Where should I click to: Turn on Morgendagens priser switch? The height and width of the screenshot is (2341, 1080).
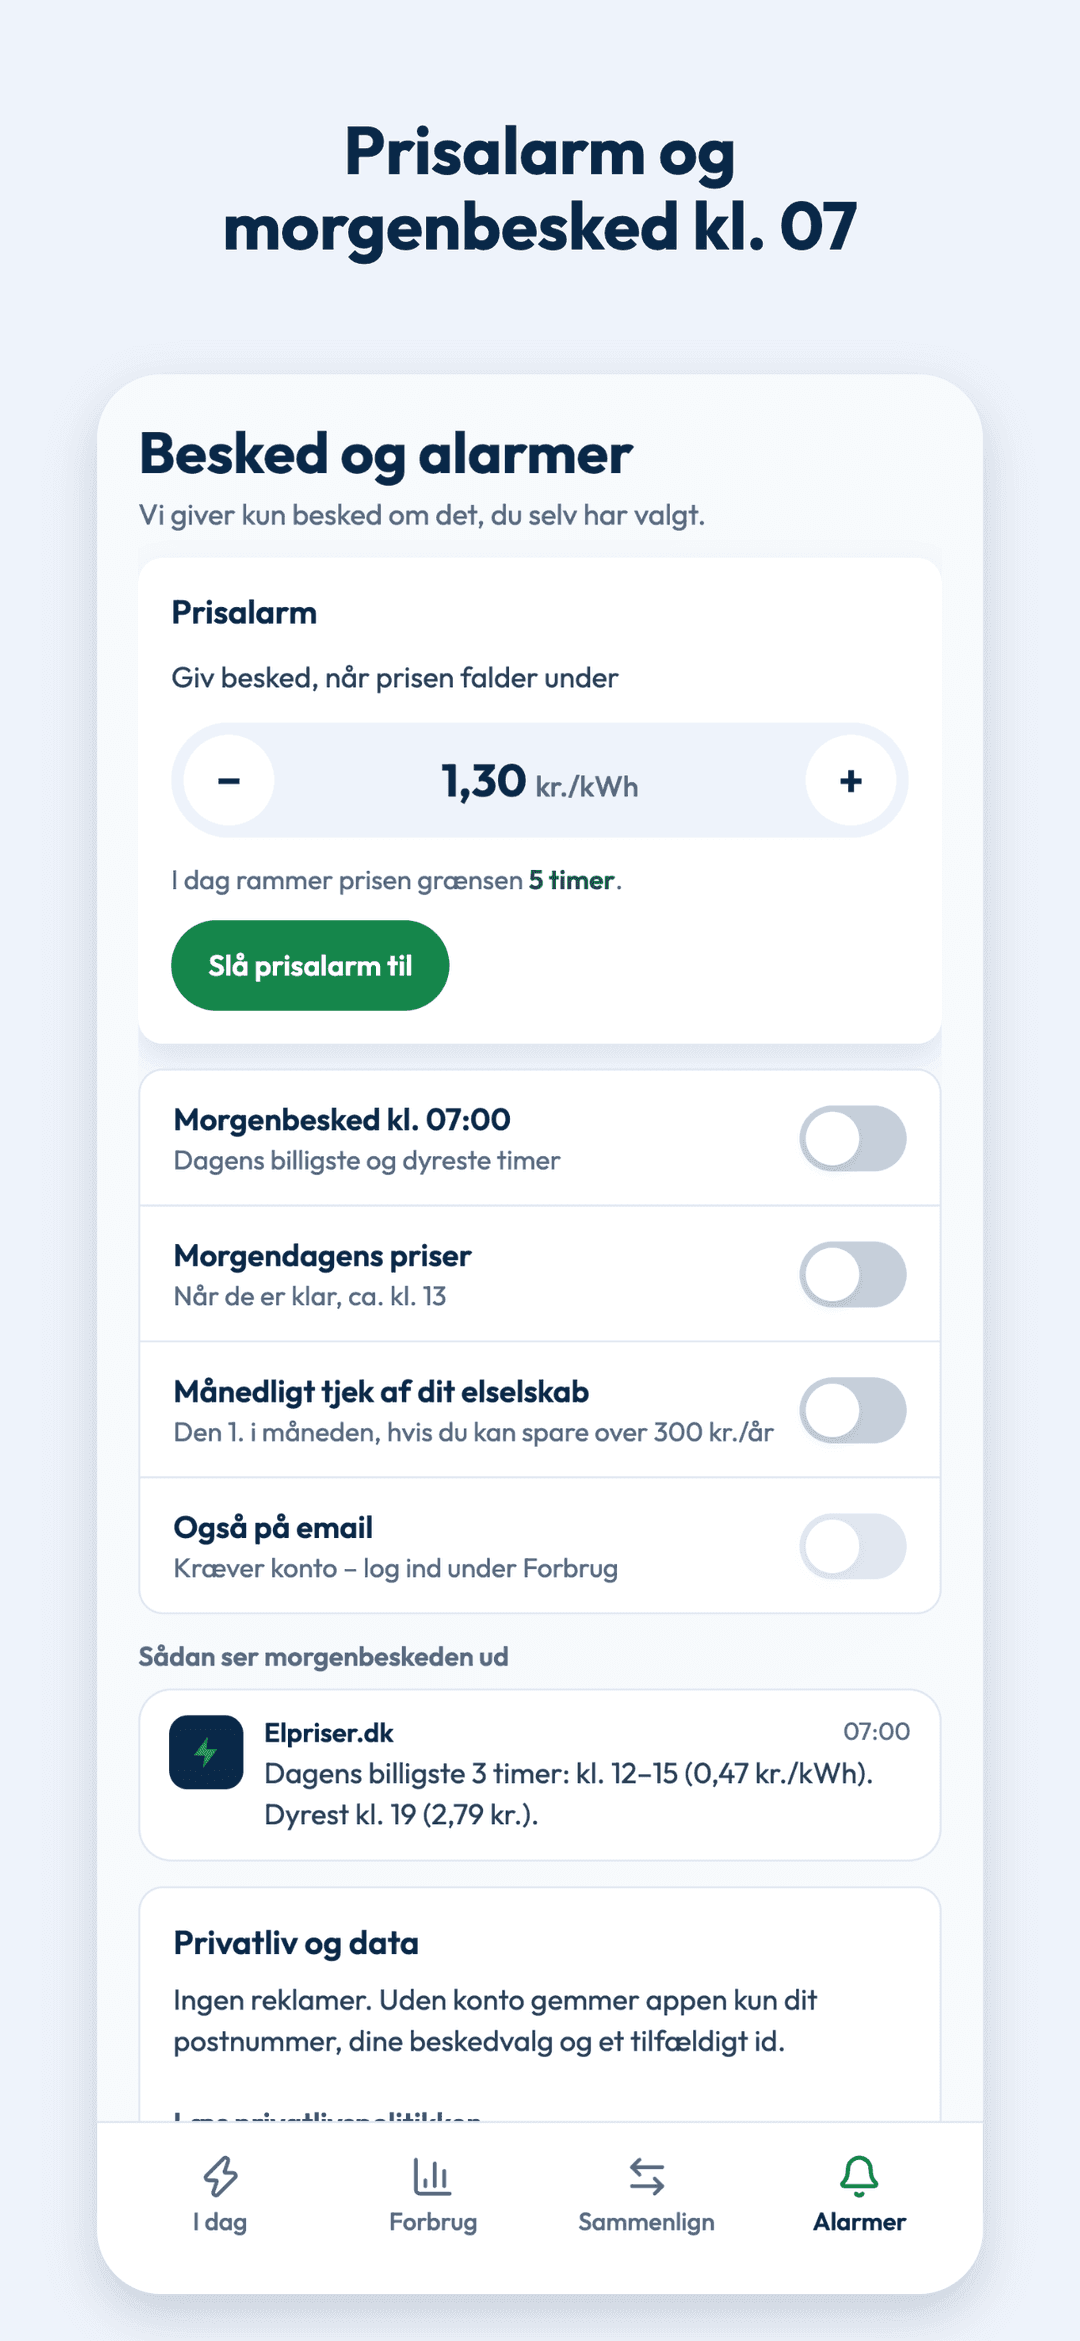point(853,1274)
